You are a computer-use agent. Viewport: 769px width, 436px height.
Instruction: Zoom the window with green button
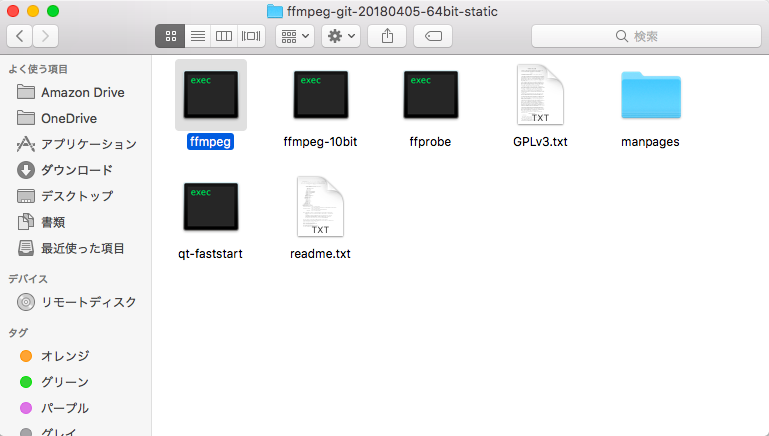click(53, 11)
